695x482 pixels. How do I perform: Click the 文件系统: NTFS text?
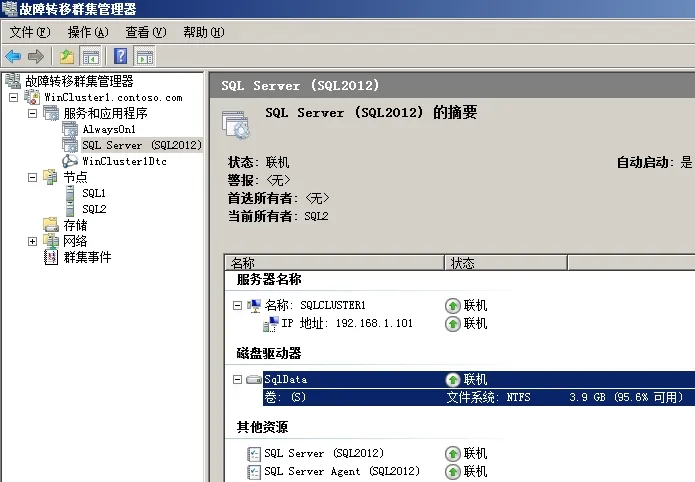488,397
